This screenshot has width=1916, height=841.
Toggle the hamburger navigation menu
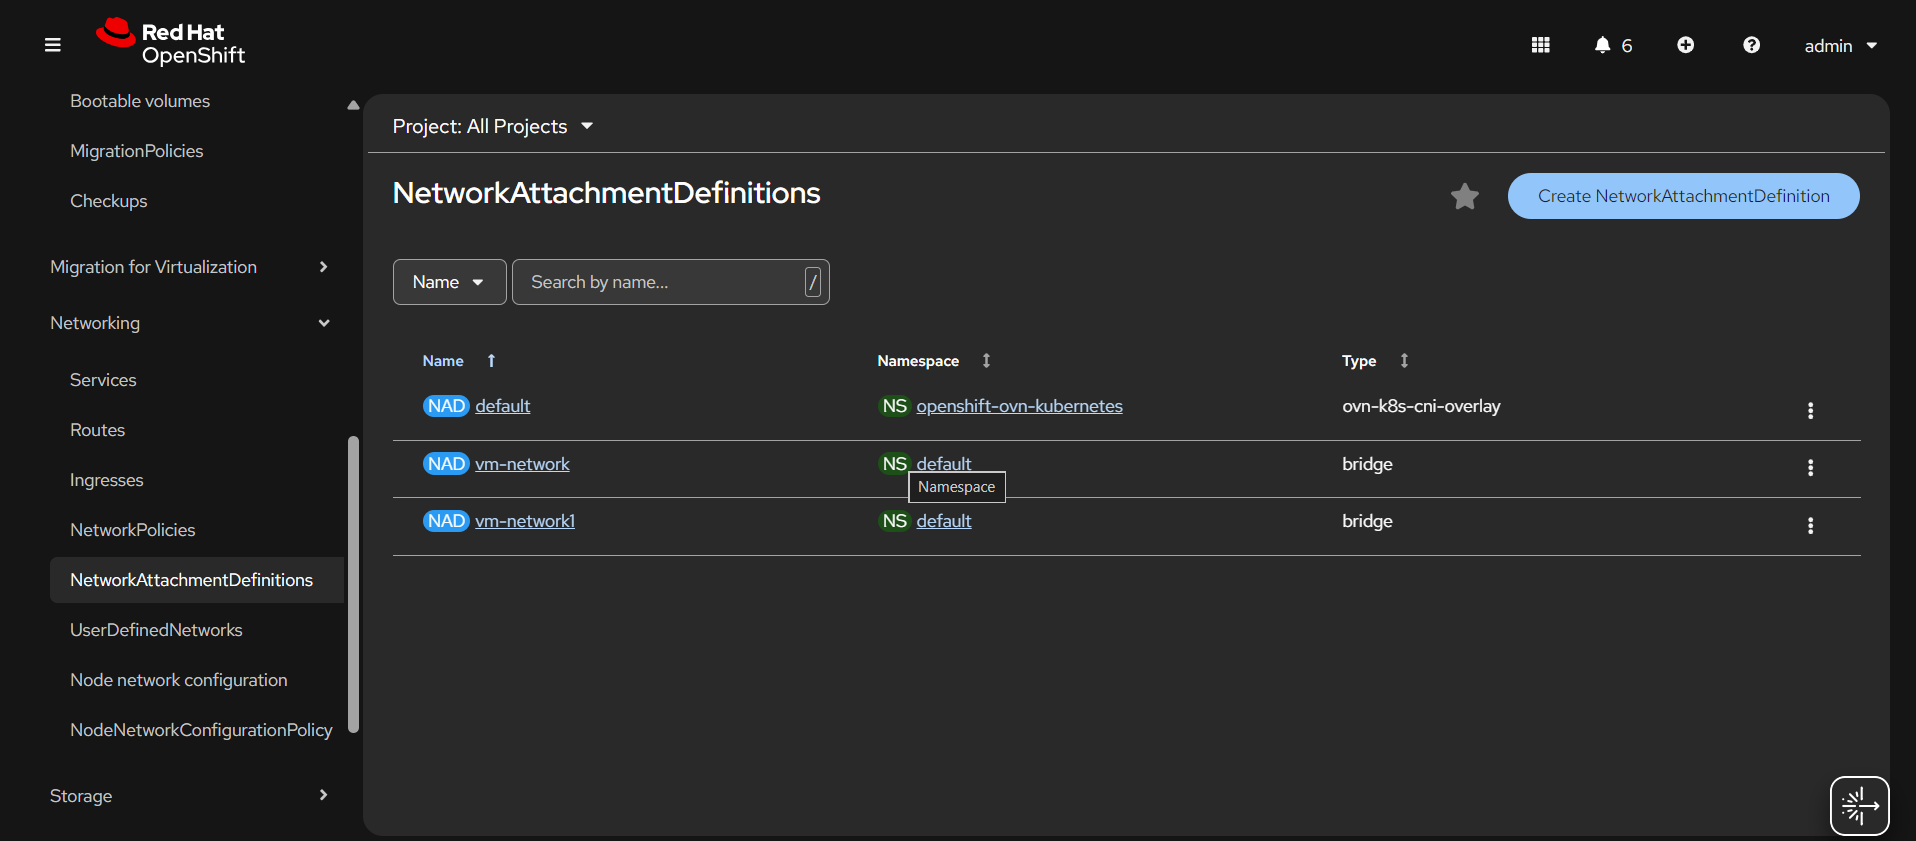(53, 45)
